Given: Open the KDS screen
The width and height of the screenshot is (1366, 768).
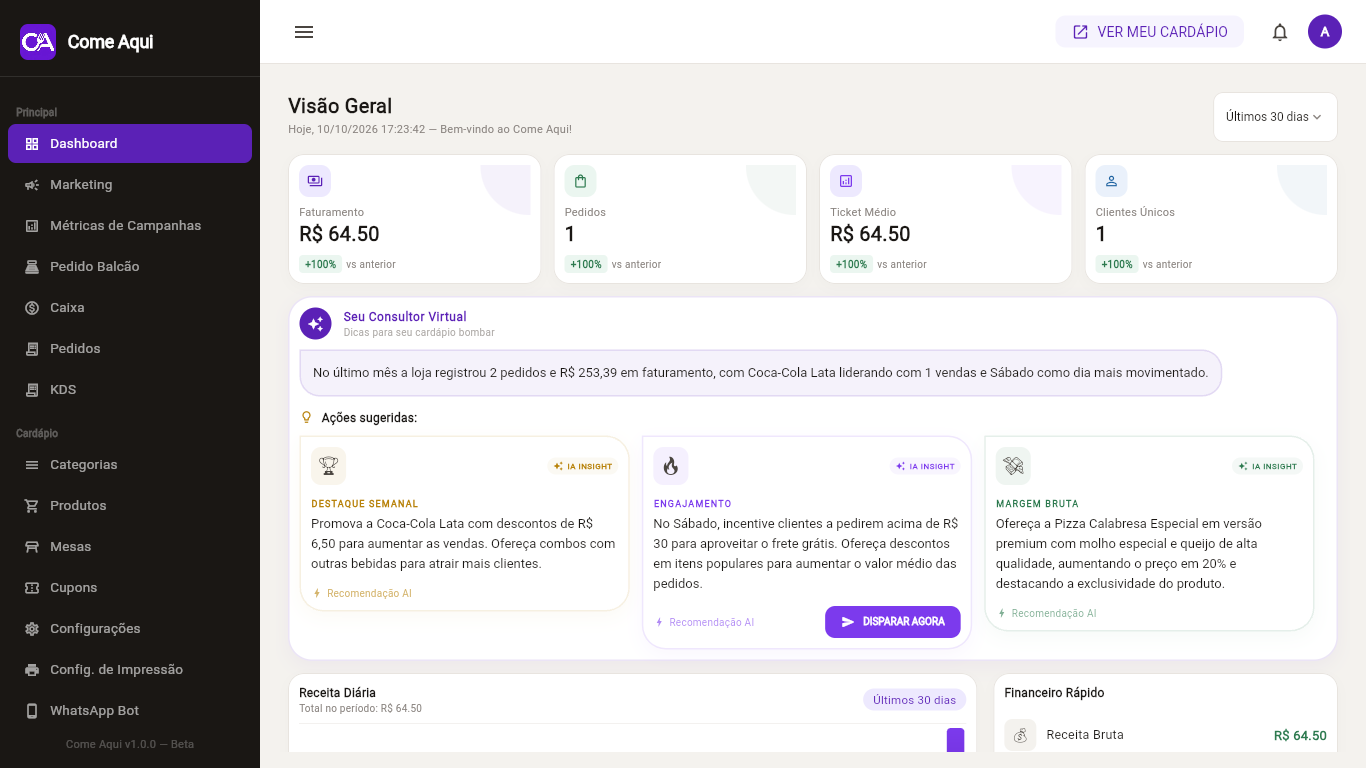Looking at the screenshot, I should tap(130, 389).
